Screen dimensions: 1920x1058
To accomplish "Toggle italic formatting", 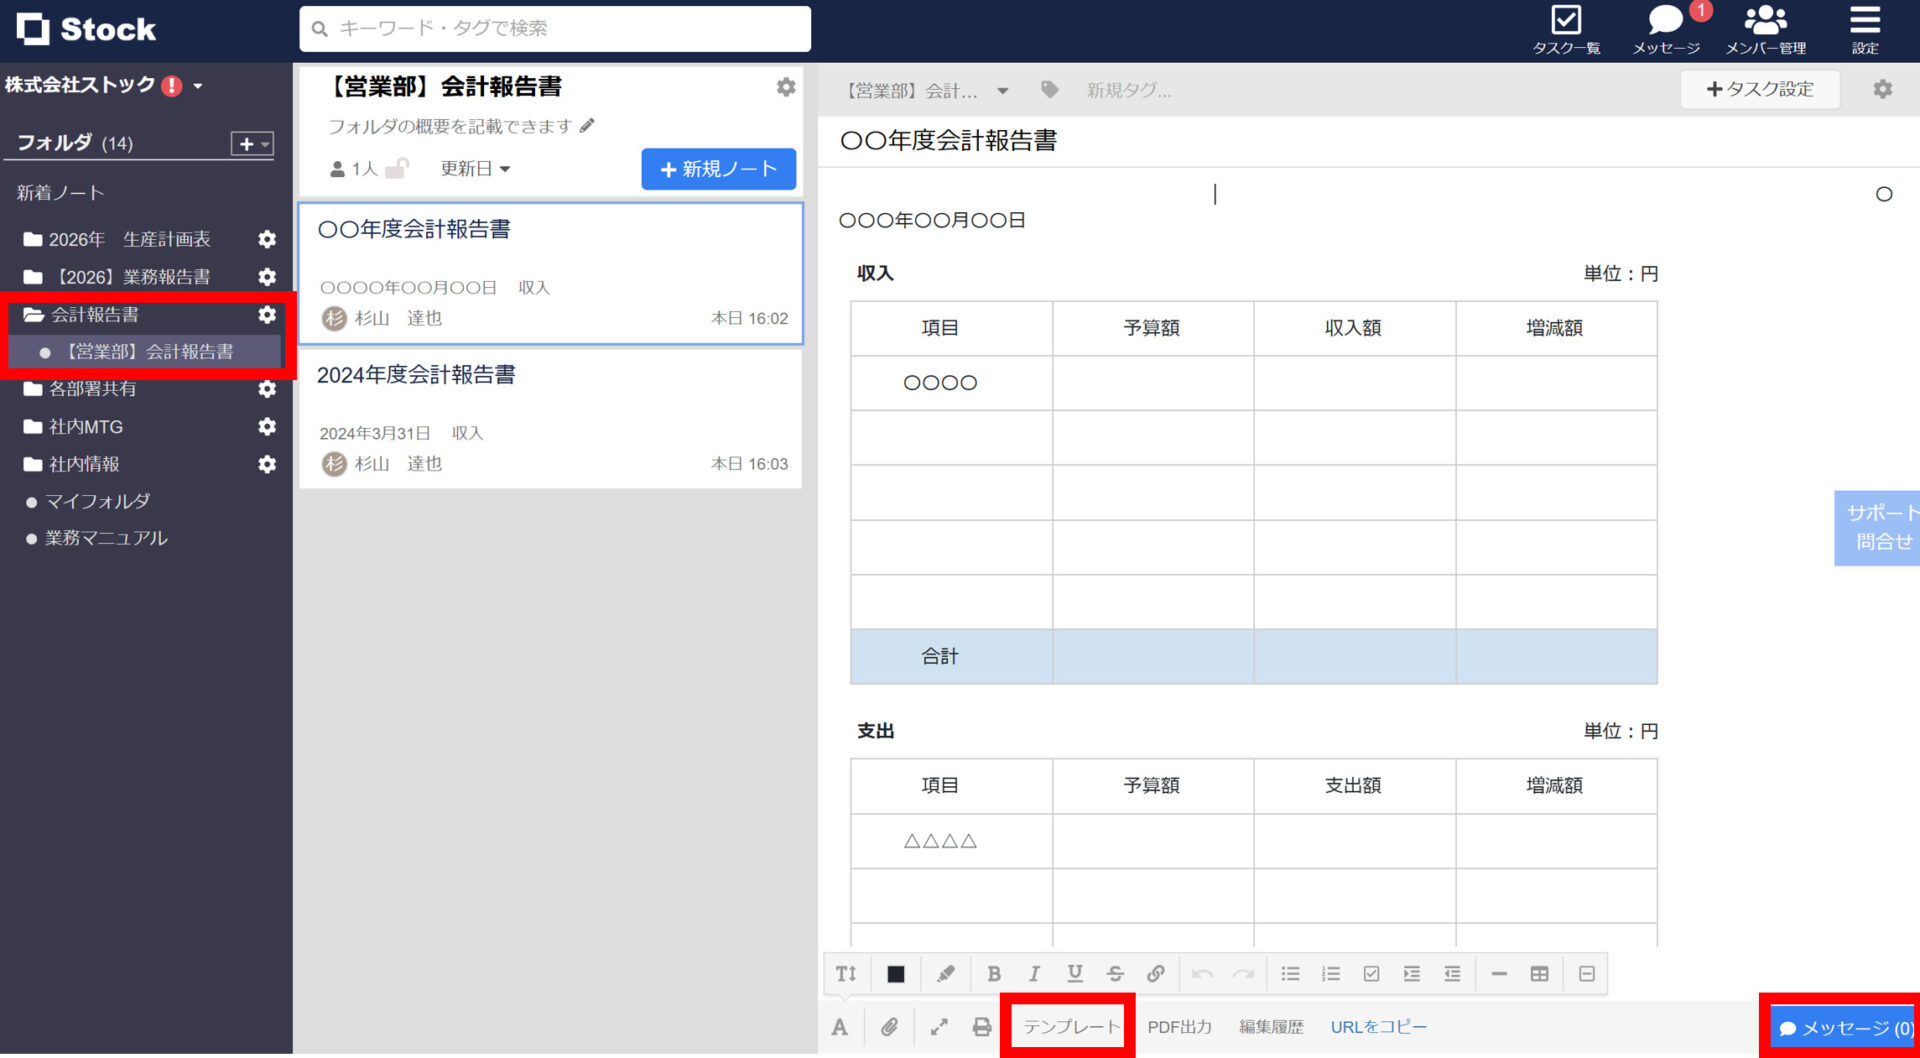I will (1034, 973).
